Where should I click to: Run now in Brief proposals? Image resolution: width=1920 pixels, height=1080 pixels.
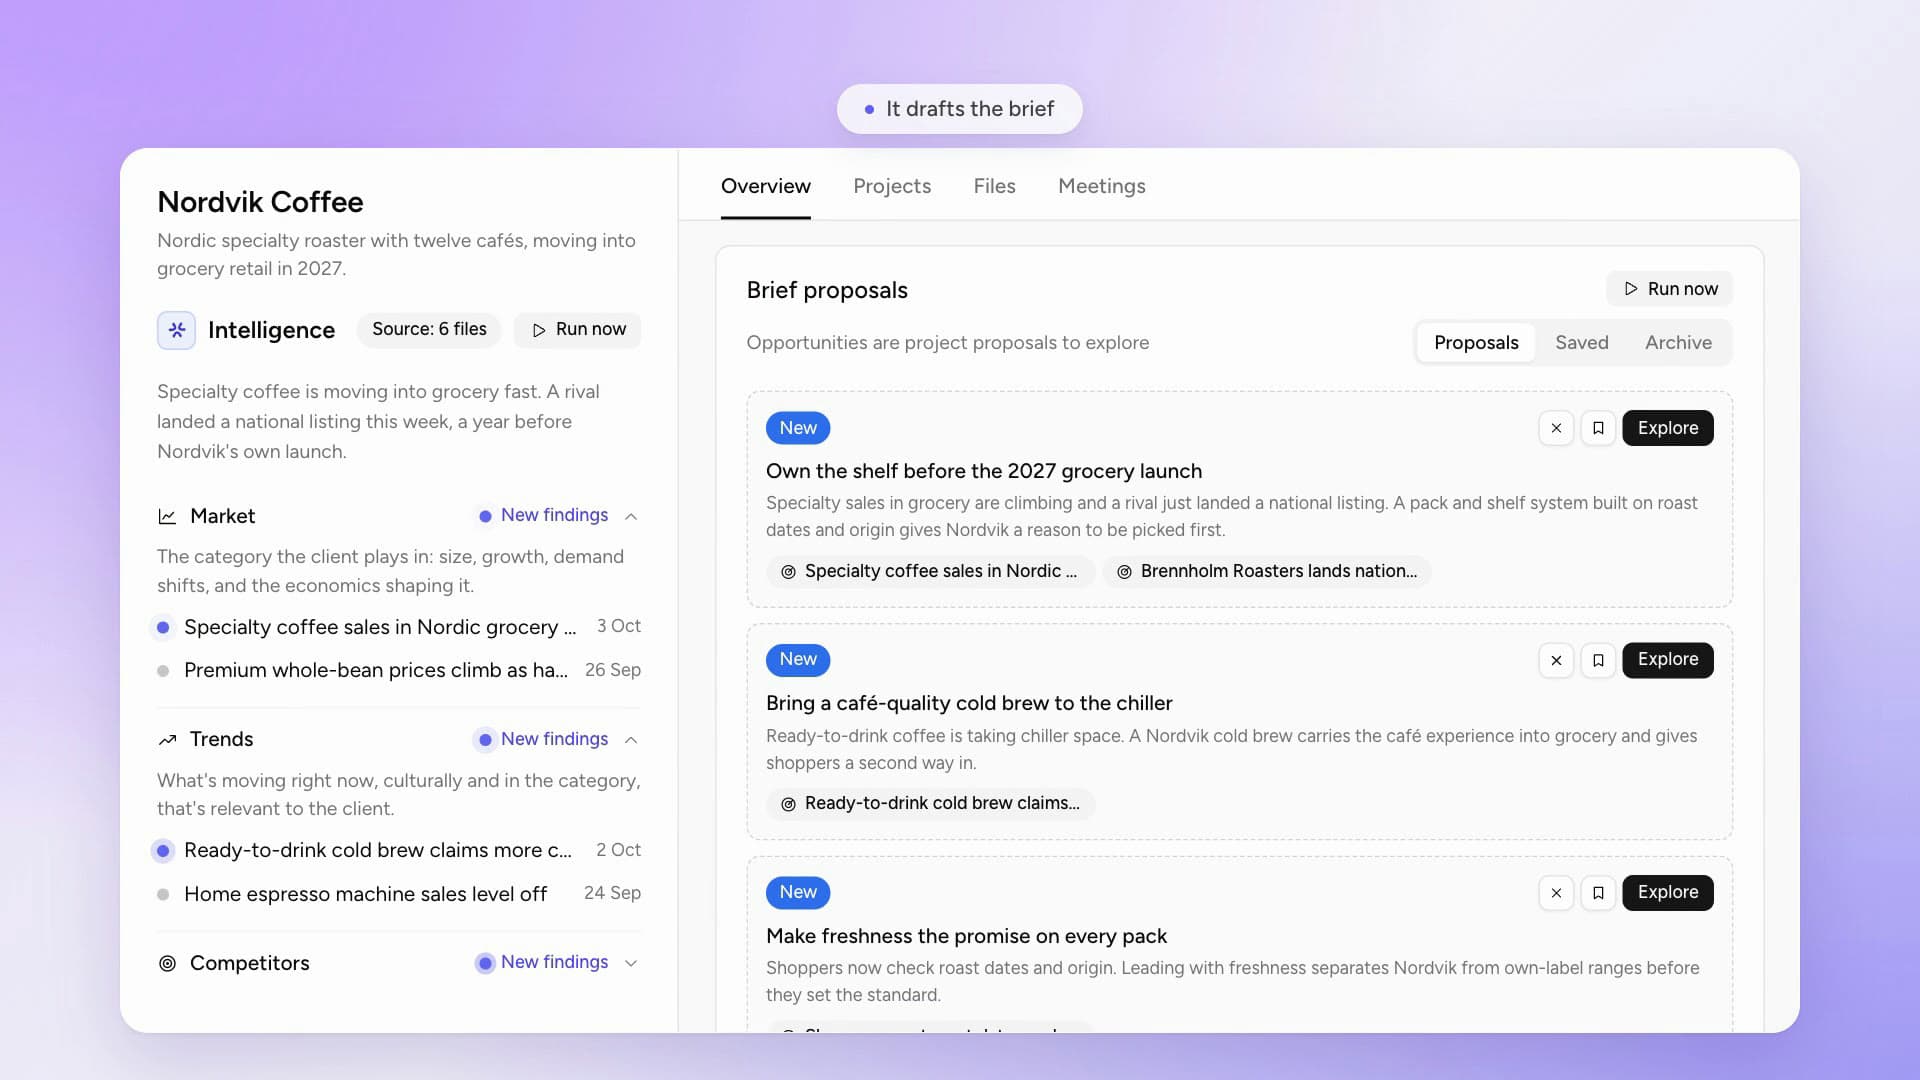[x=1670, y=289]
